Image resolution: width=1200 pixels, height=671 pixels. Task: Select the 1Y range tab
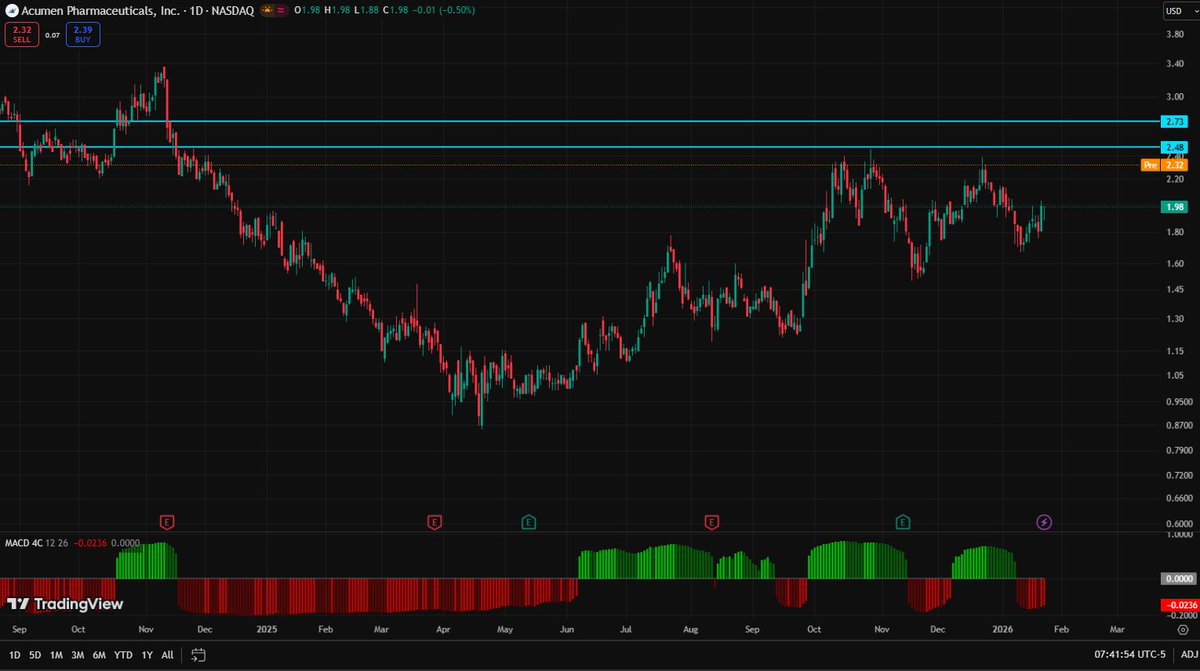tap(147, 655)
